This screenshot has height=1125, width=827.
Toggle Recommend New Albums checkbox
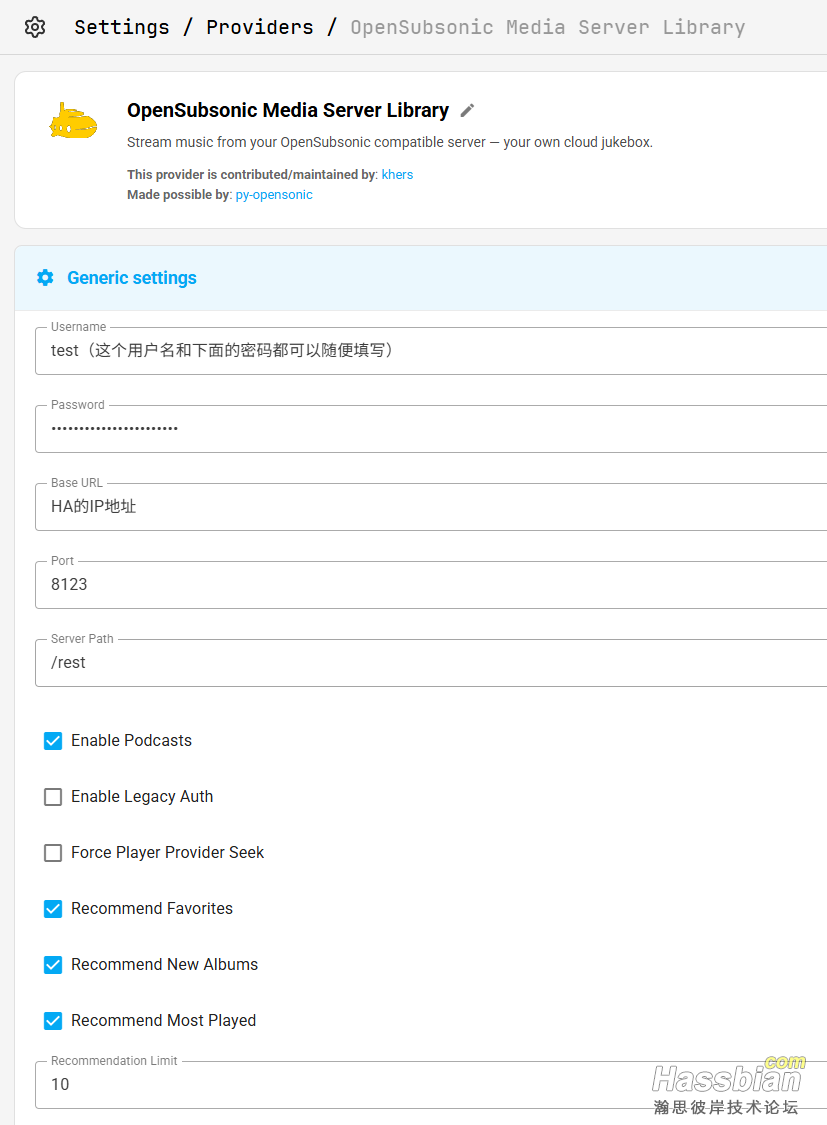(x=53, y=965)
